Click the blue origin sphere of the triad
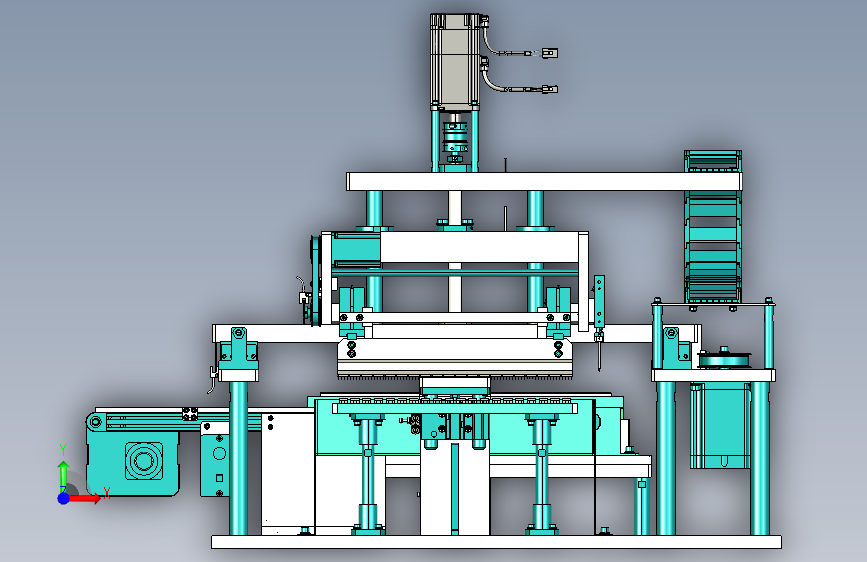The height and width of the screenshot is (562, 867). (x=63, y=498)
